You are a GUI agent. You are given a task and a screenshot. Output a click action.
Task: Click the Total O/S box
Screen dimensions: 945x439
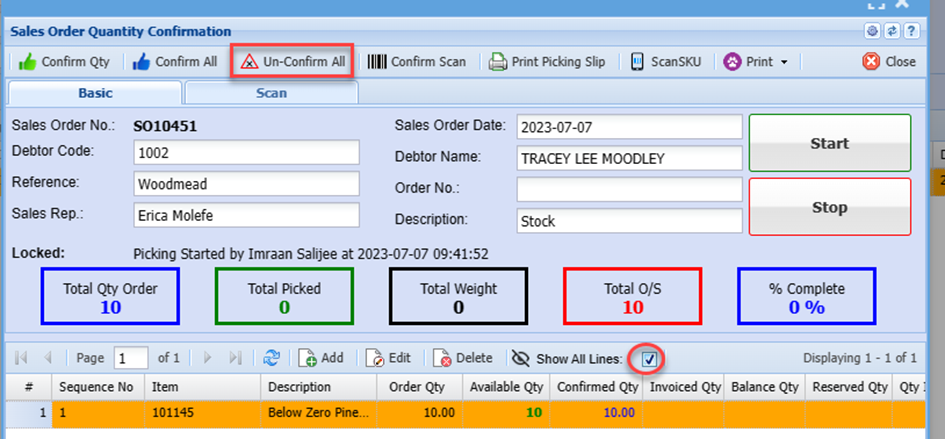click(x=633, y=297)
